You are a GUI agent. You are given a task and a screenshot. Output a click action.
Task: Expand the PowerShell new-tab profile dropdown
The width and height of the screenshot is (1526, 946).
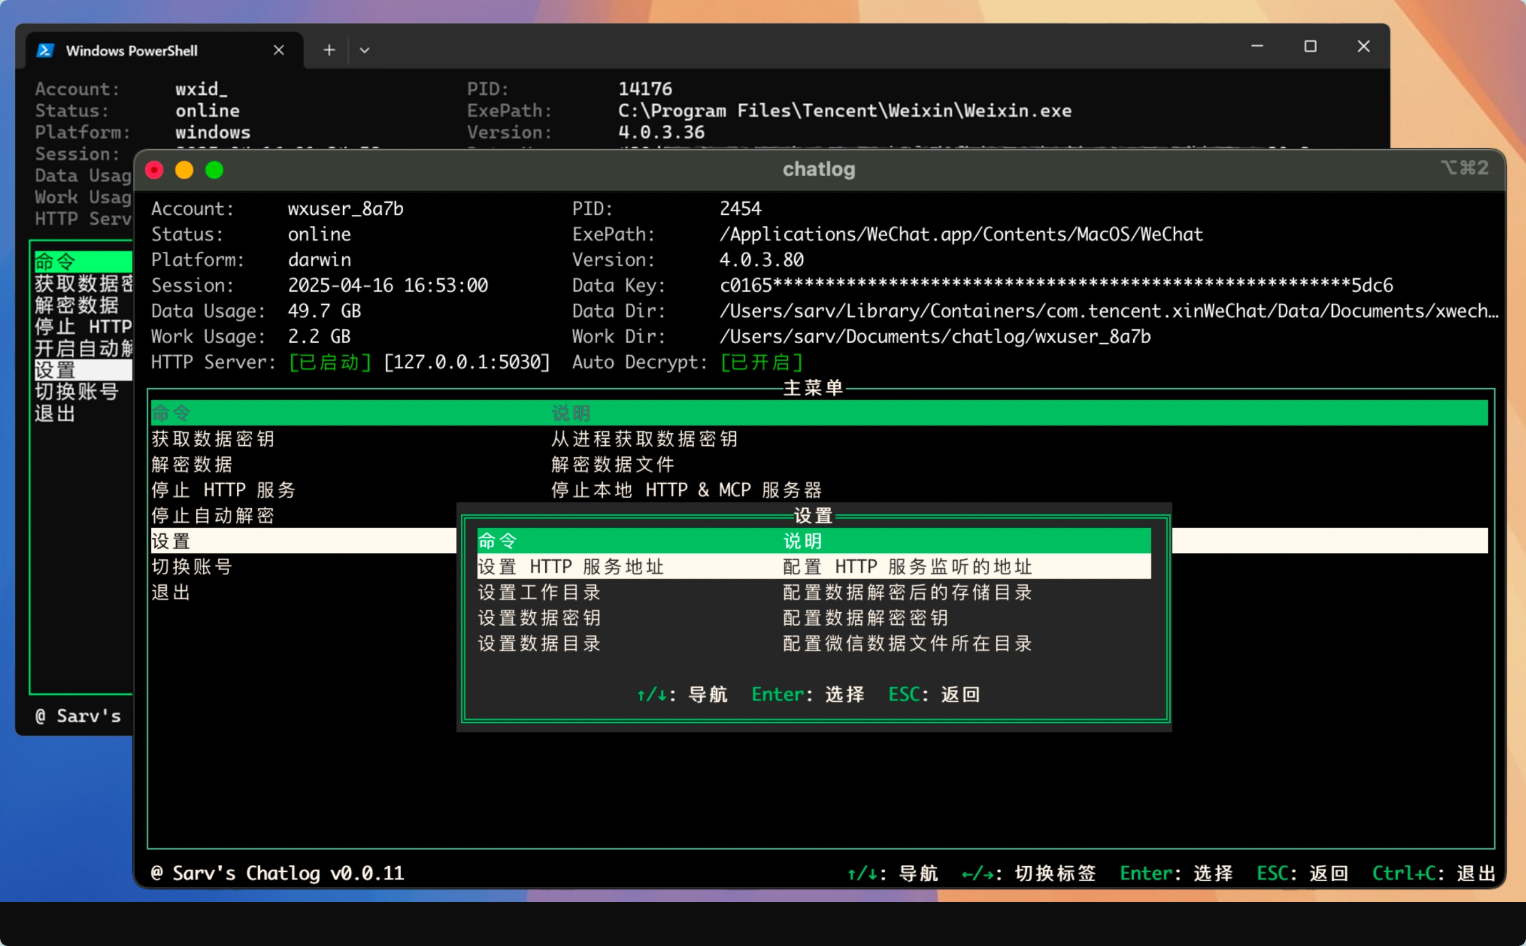[365, 50]
